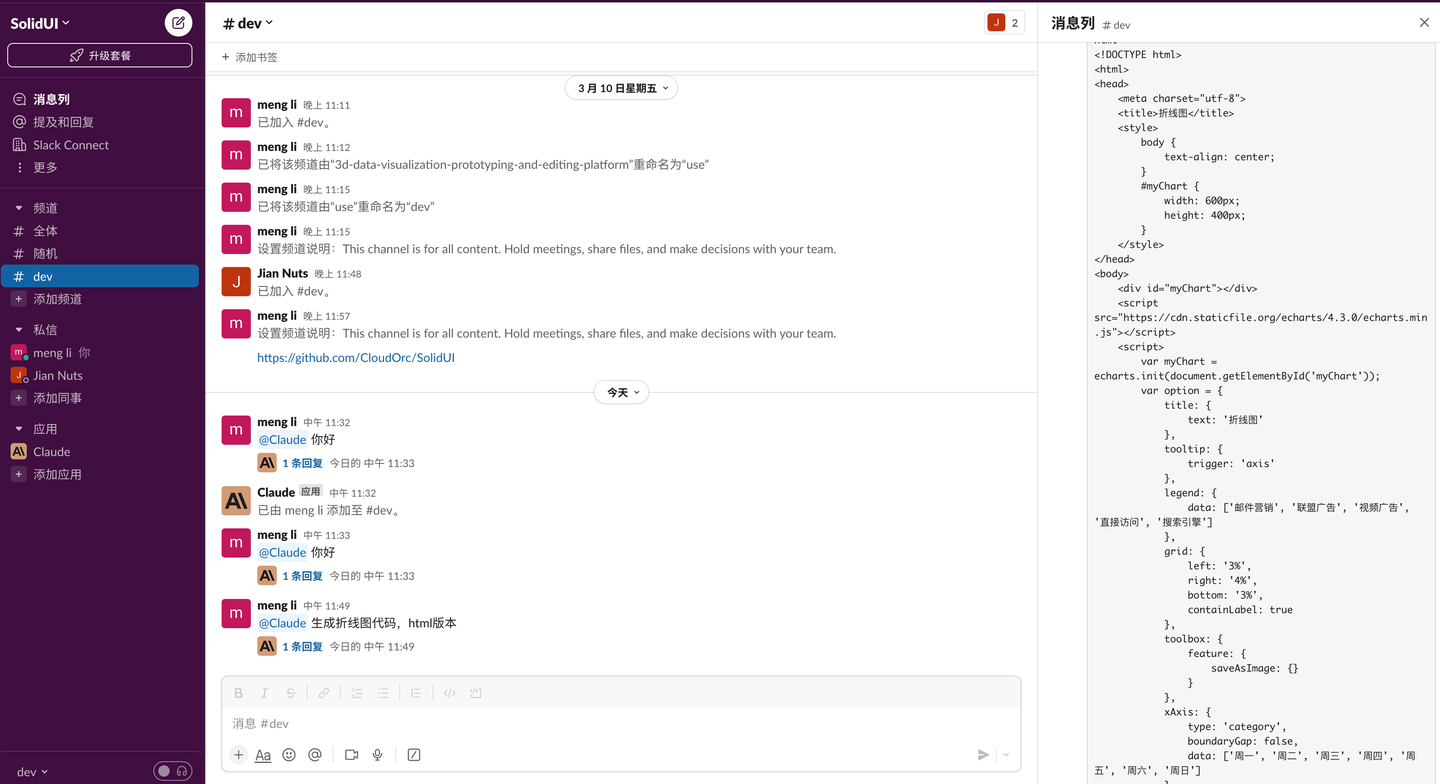
Task: Open Slack Connect from the sidebar
Action: click(73, 144)
